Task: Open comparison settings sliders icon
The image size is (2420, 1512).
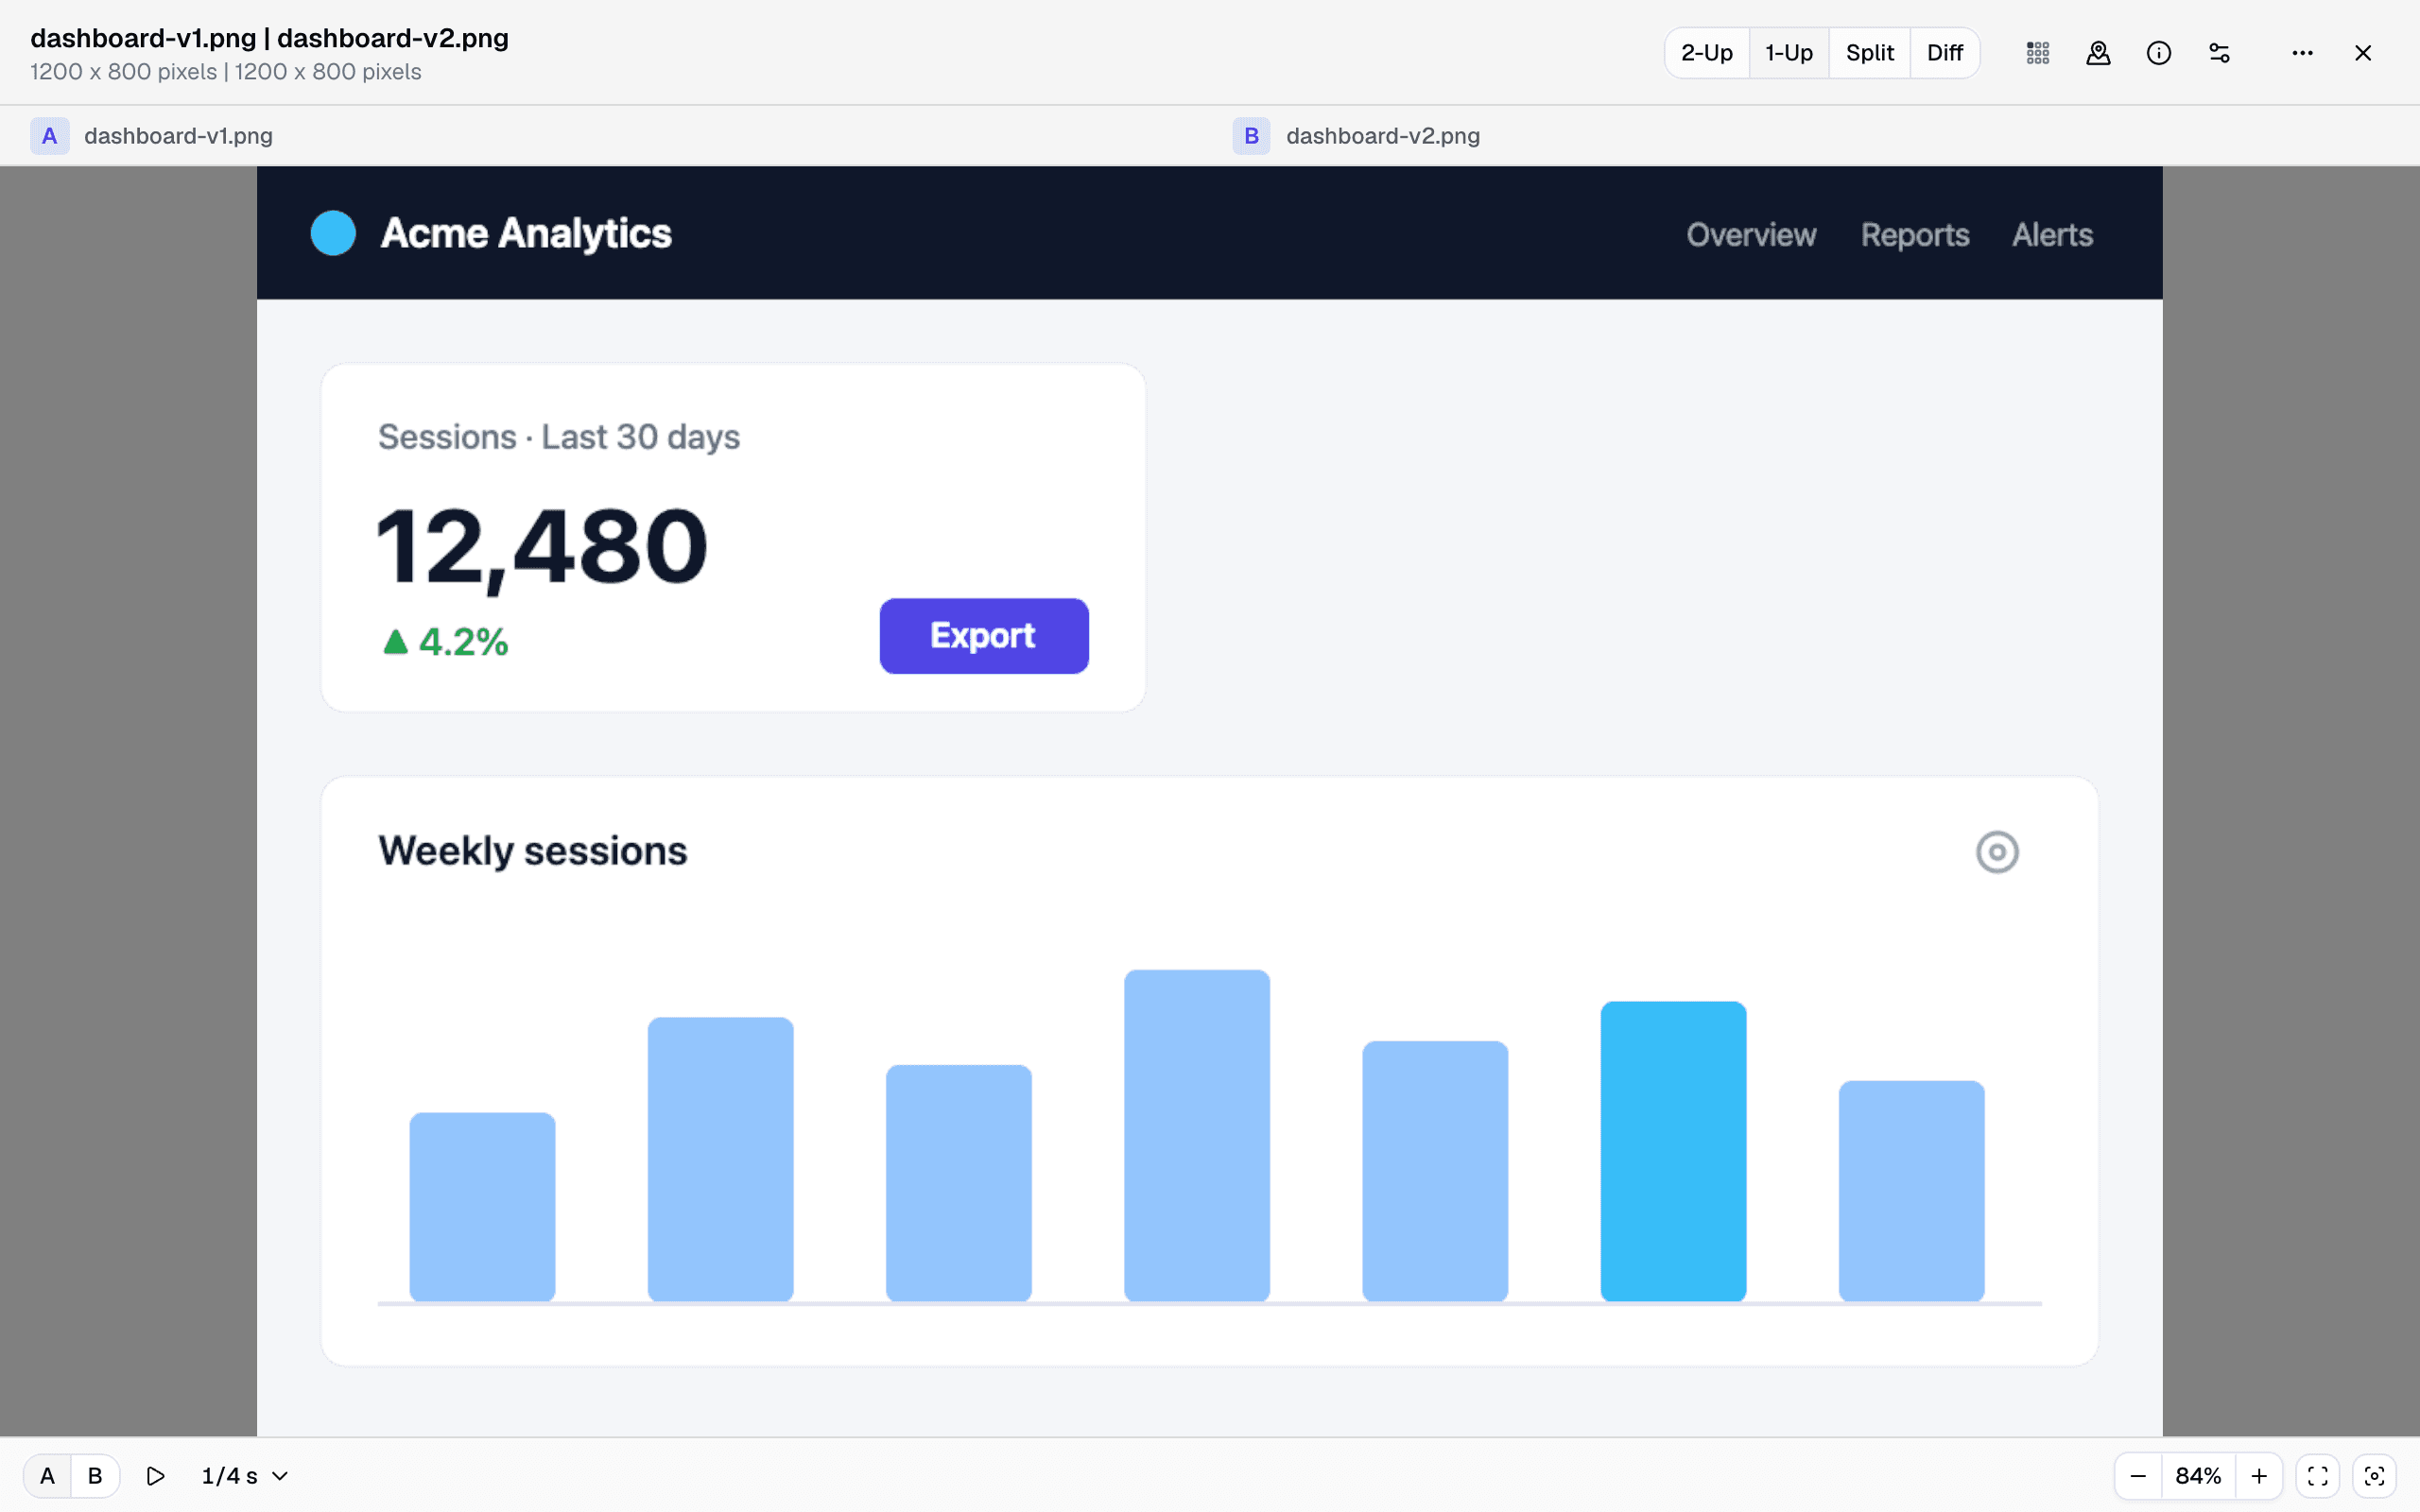Action: point(2219,53)
